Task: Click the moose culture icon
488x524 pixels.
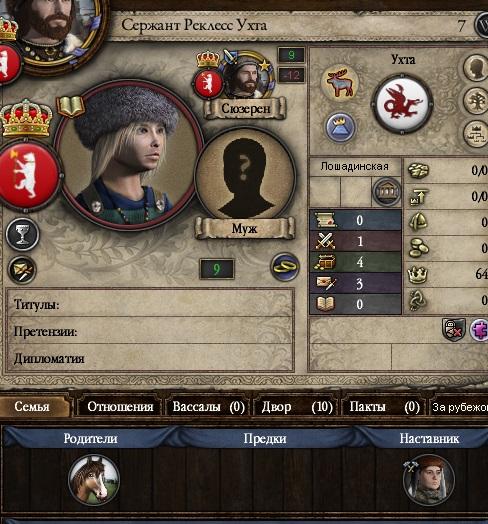Action: [x=340, y=82]
